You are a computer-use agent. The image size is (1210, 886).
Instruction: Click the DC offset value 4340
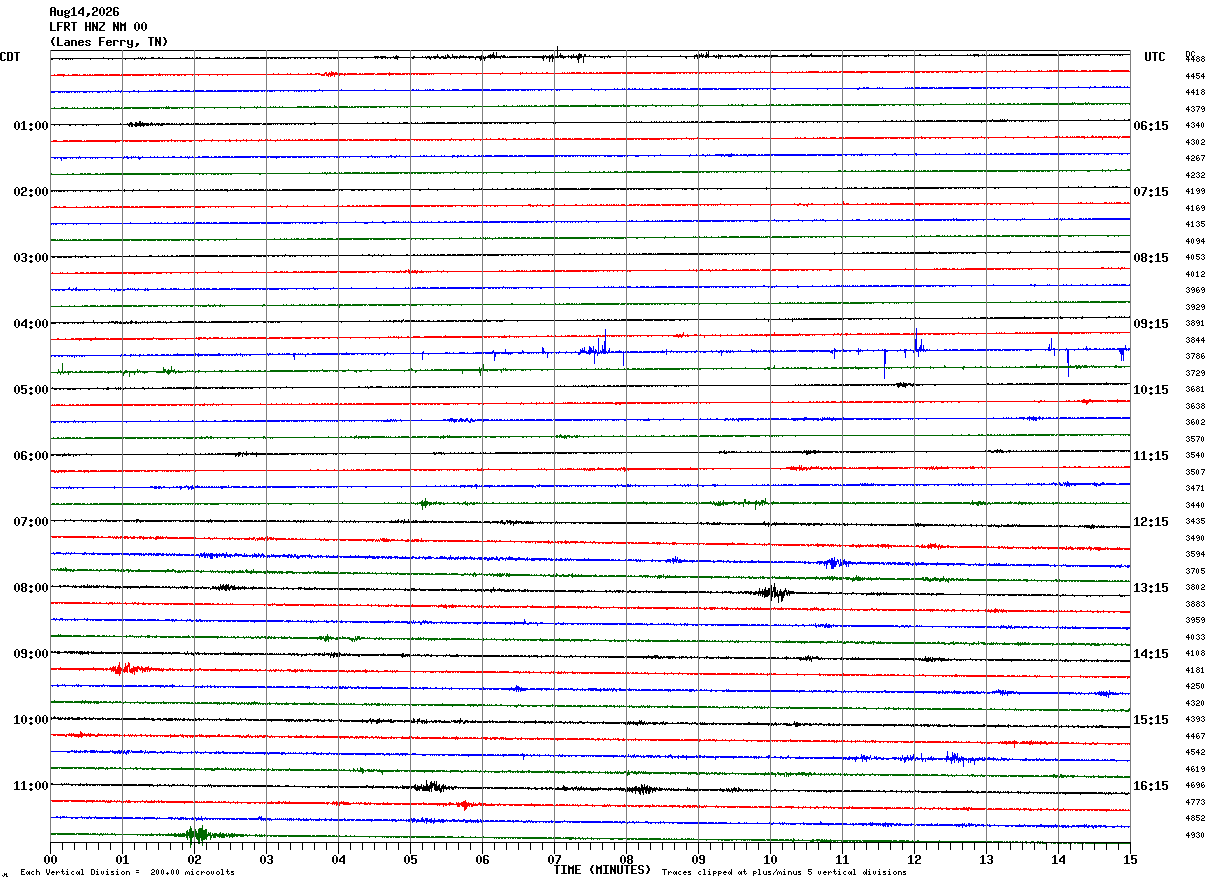pyautogui.click(x=1195, y=126)
